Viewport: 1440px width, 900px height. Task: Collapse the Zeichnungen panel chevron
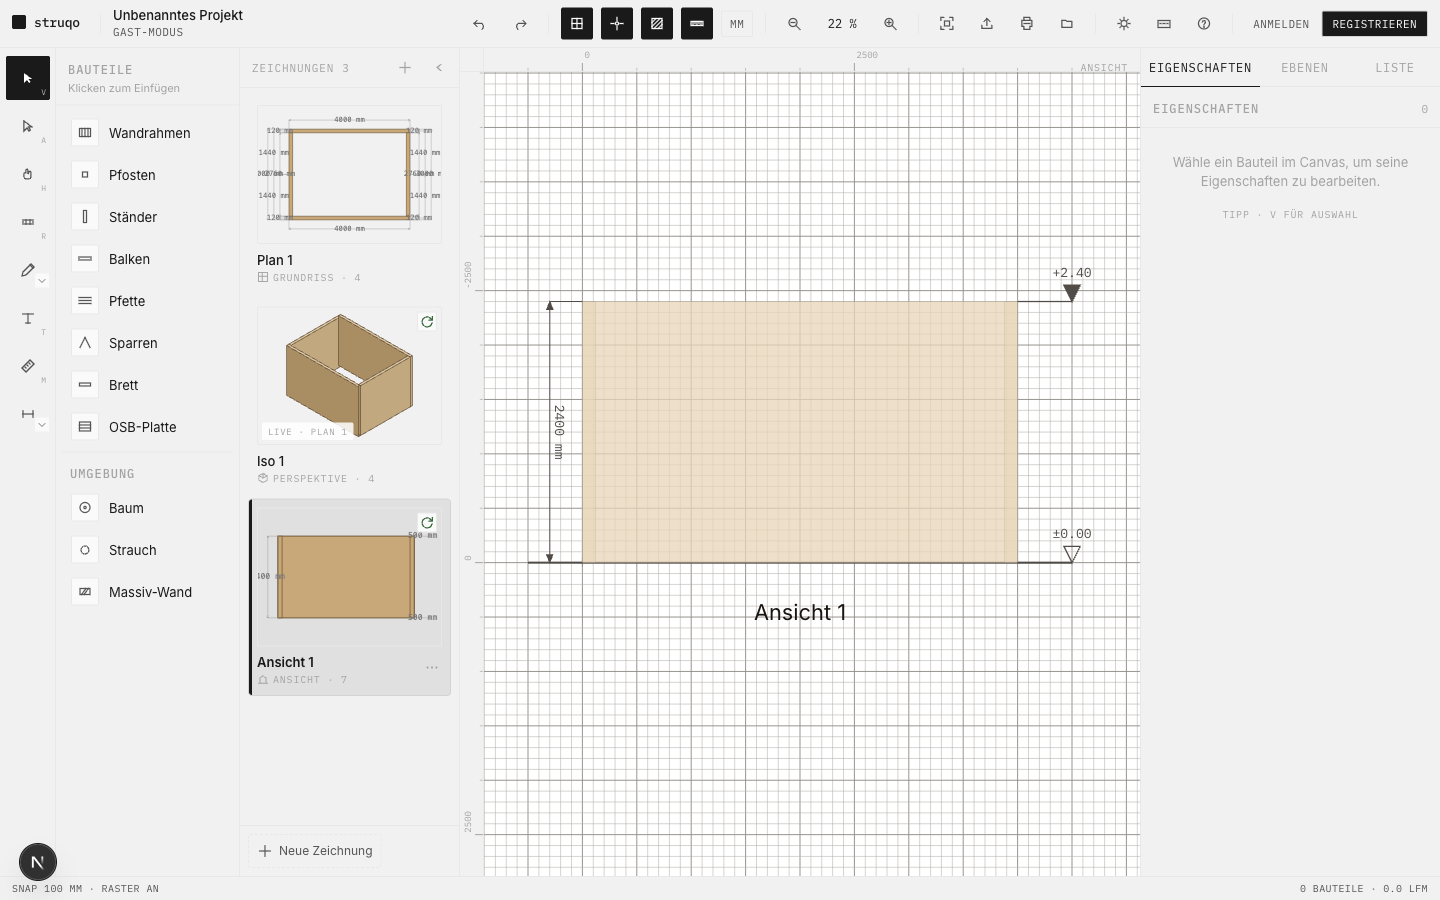pos(439,68)
